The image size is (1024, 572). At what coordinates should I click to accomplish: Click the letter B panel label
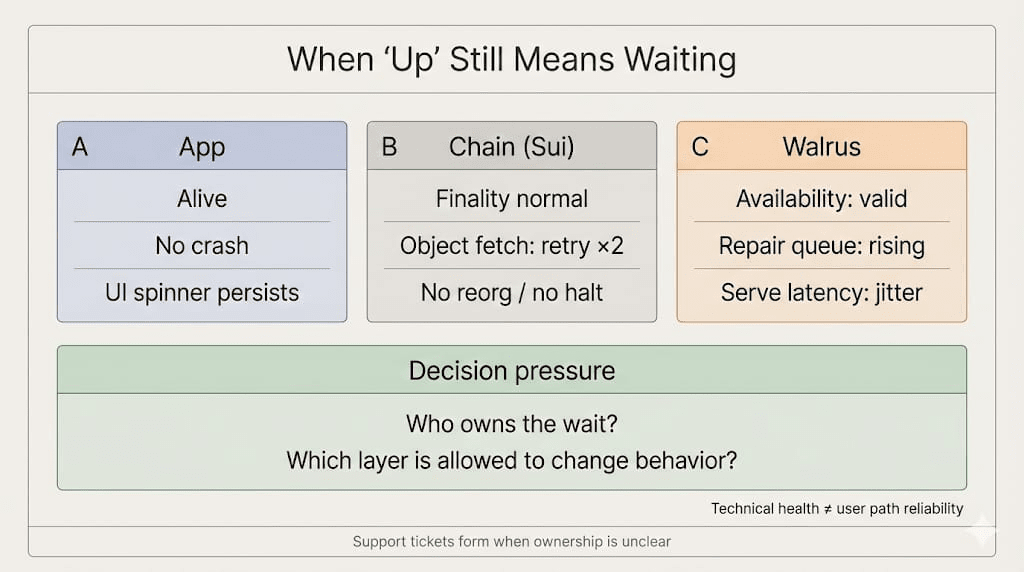pyautogui.click(x=390, y=147)
